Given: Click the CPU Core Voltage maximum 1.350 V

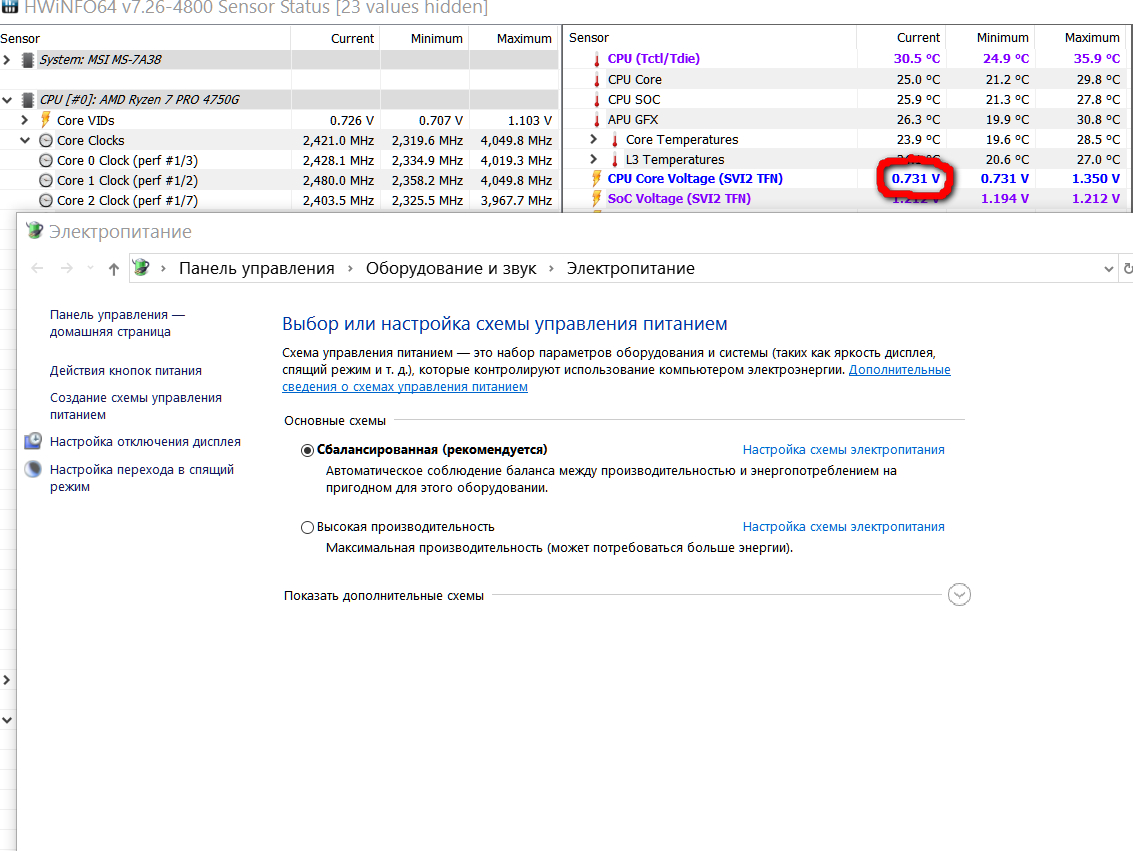Looking at the screenshot, I should (x=1095, y=178).
